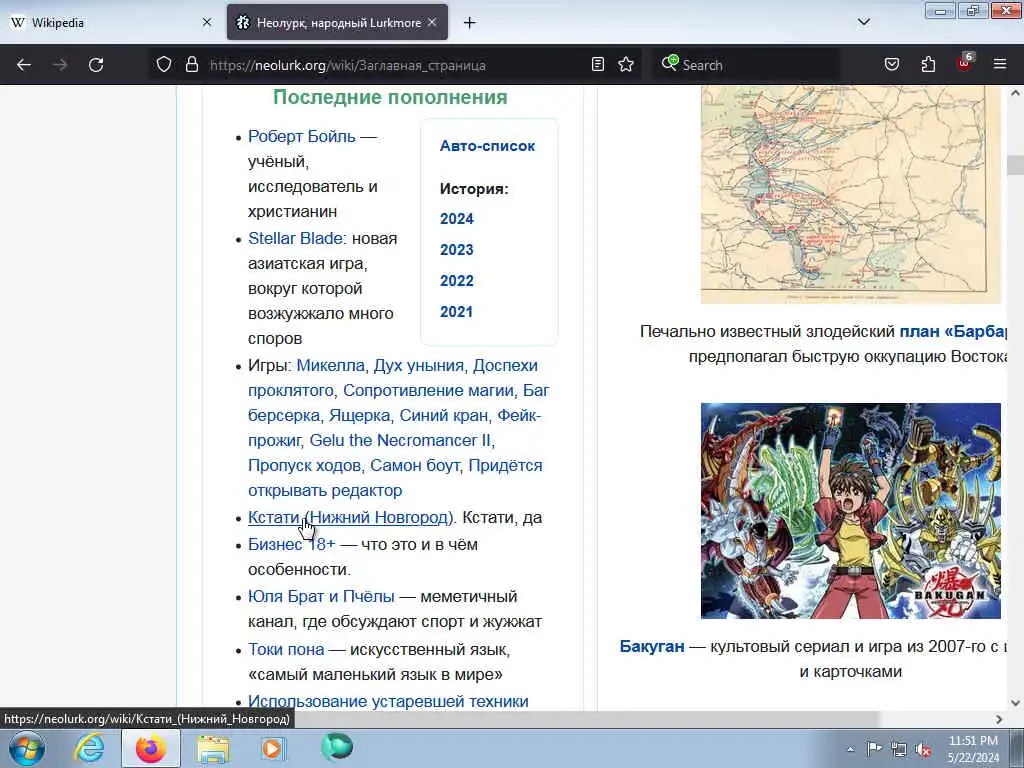Viewport: 1024px width, 768px height.
Task: Click the muted volume tray icon
Action: tap(923, 749)
